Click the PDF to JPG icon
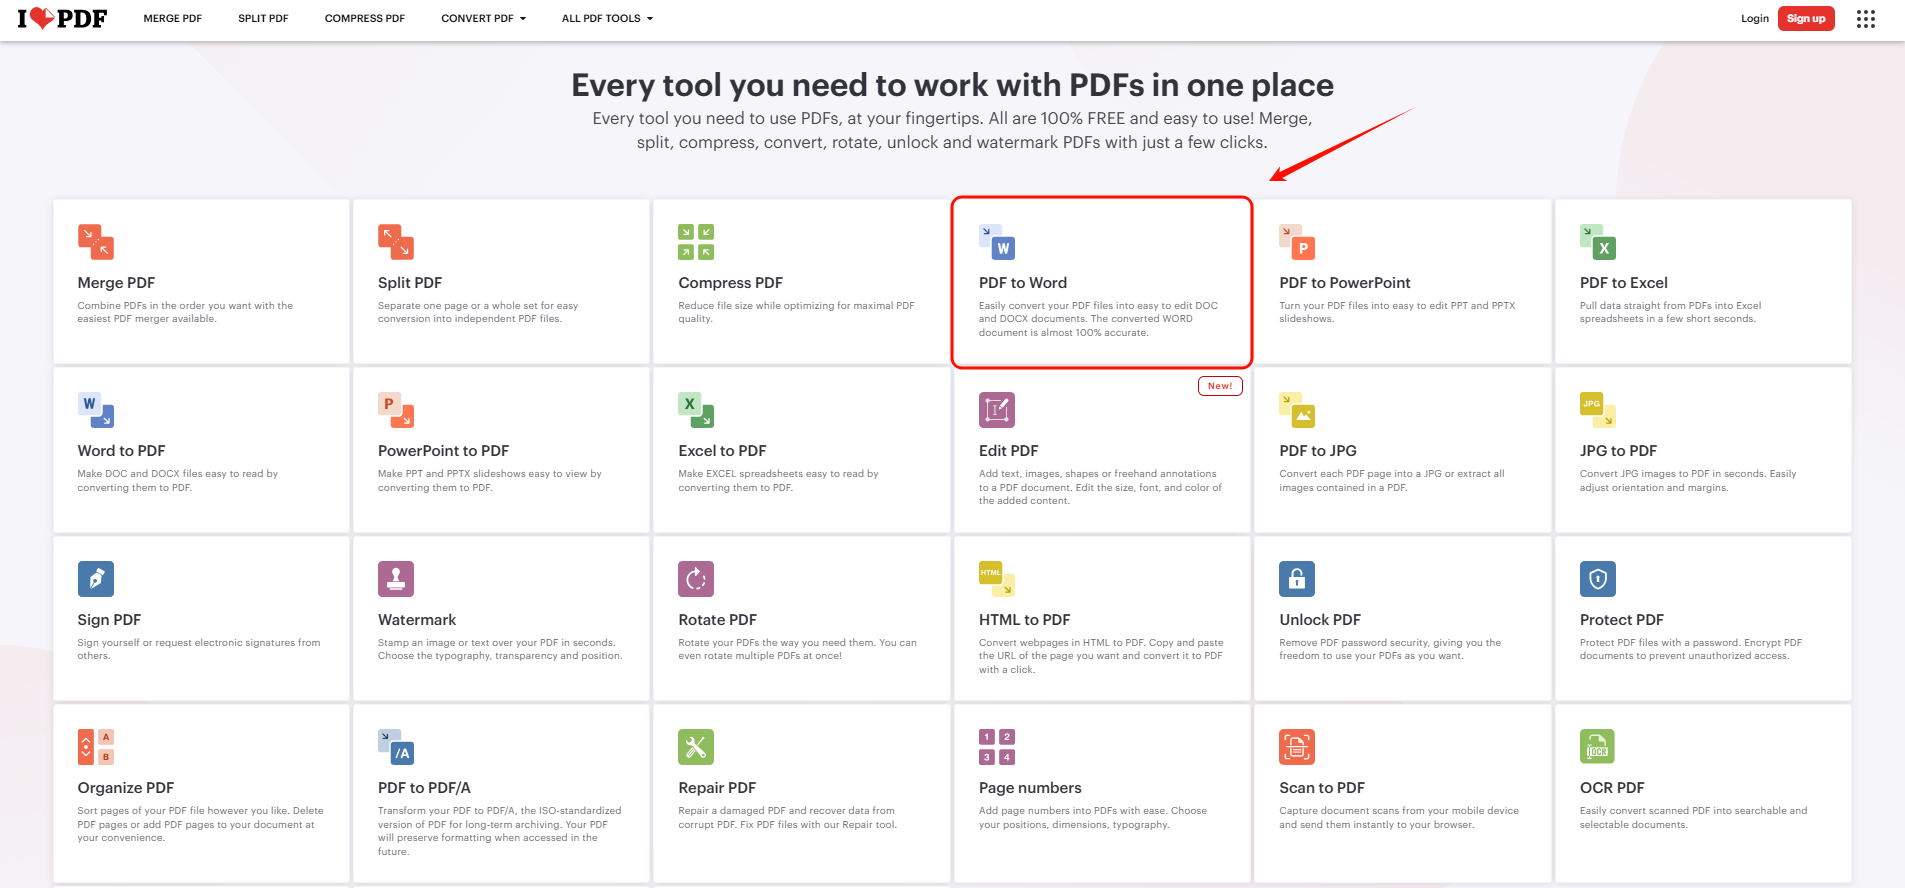The image size is (1905, 888). pyautogui.click(x=1297, y=410)
